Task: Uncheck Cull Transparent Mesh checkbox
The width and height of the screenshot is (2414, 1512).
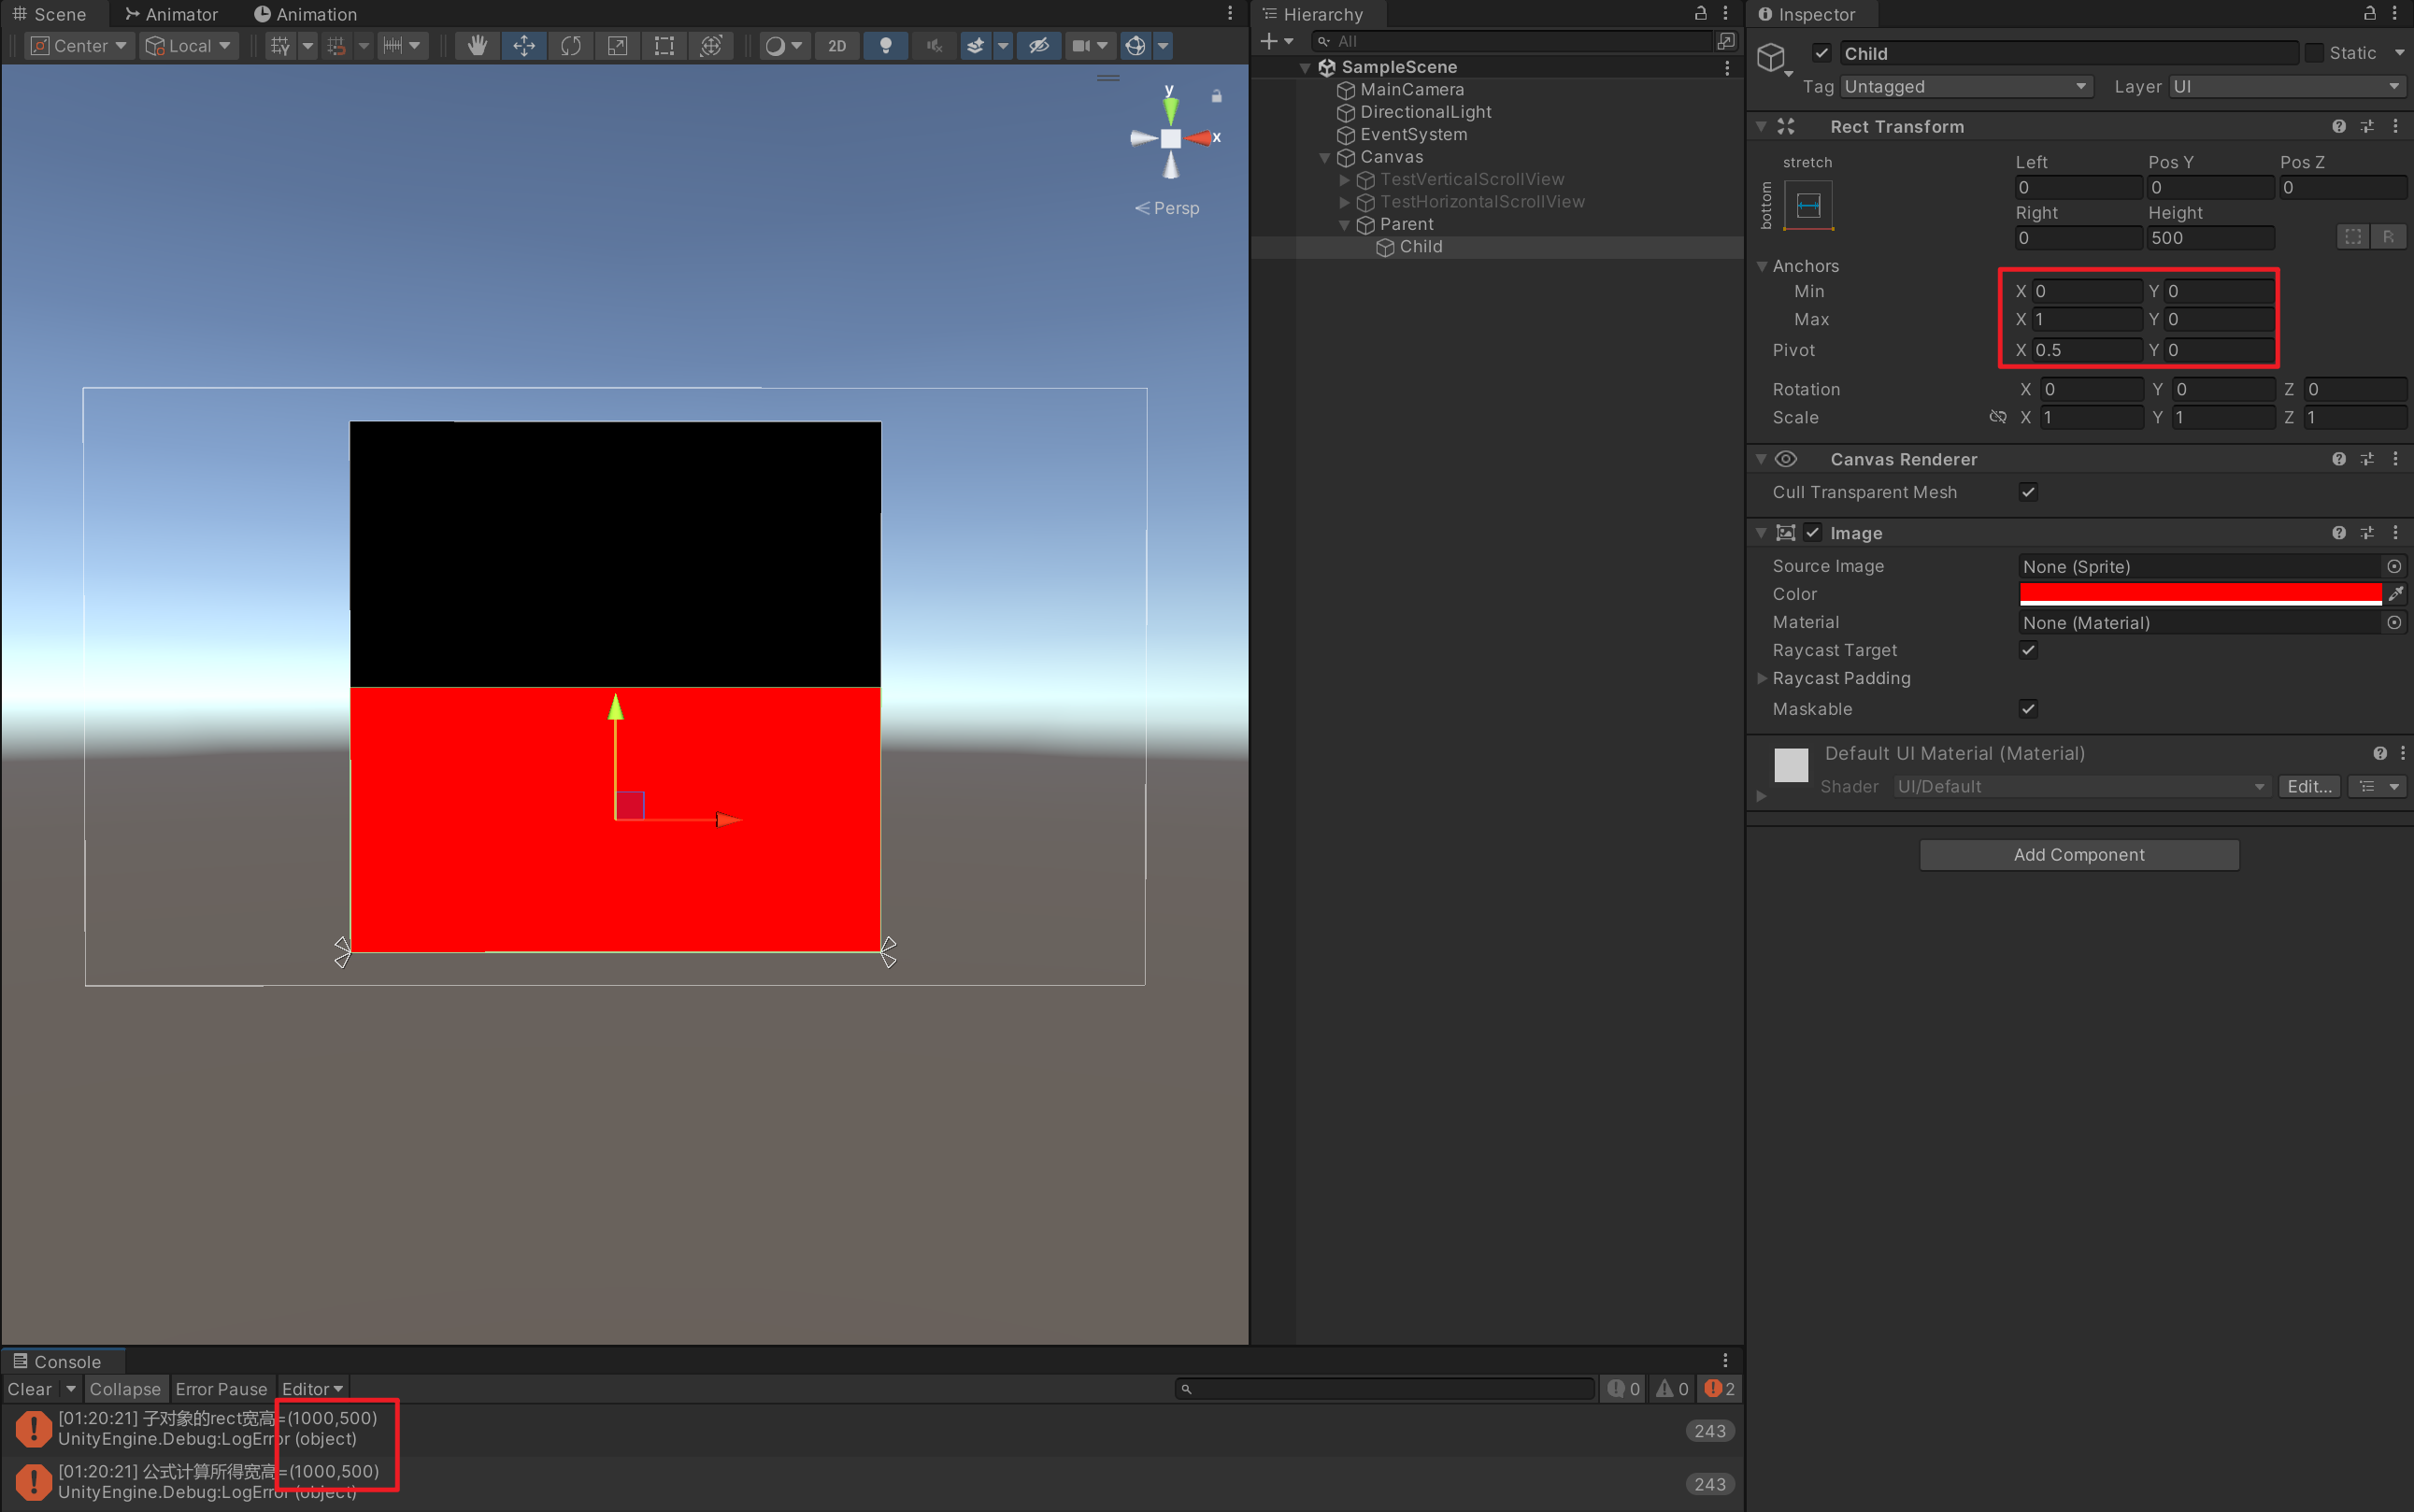Action: (x=2027, y=492)
